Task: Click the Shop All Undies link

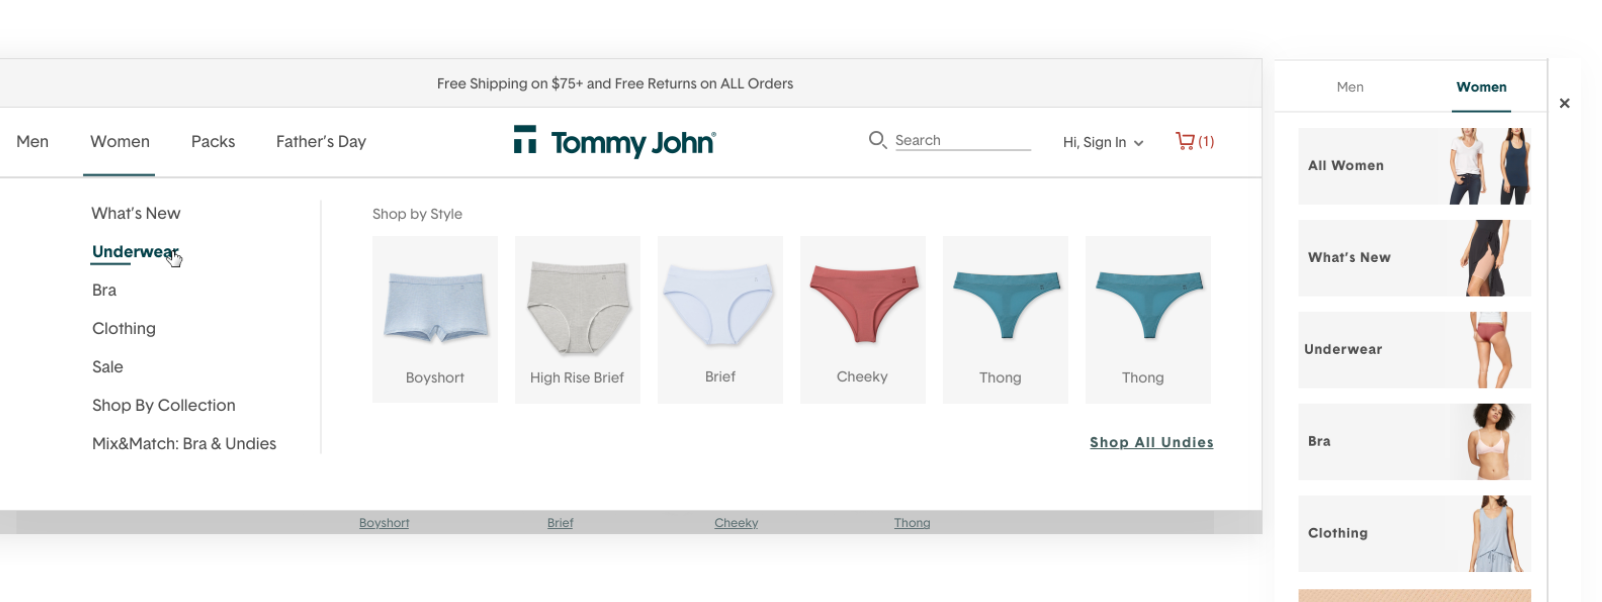Action: tap(1151, 442)
